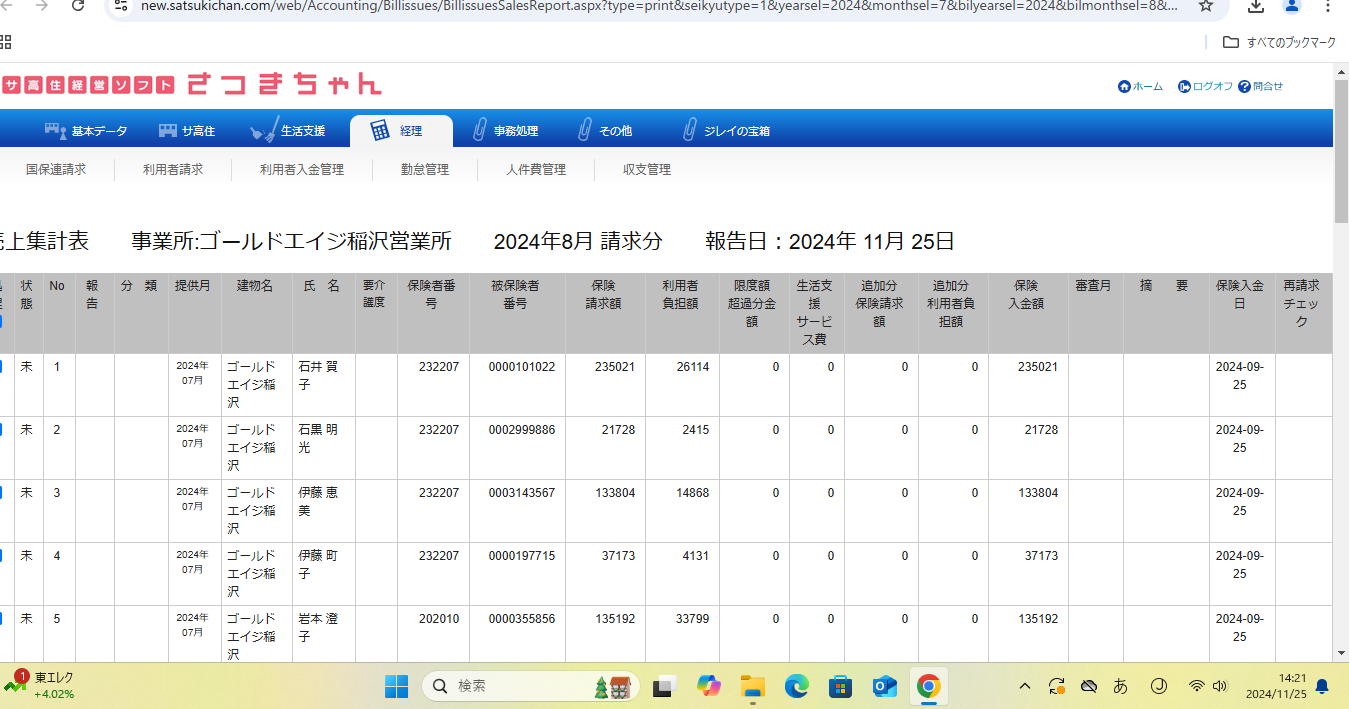The width and height of the screenshot is (1349, 709).
Task: Open the 収支管理 submenu link
Action: click(x=647, y=170)
